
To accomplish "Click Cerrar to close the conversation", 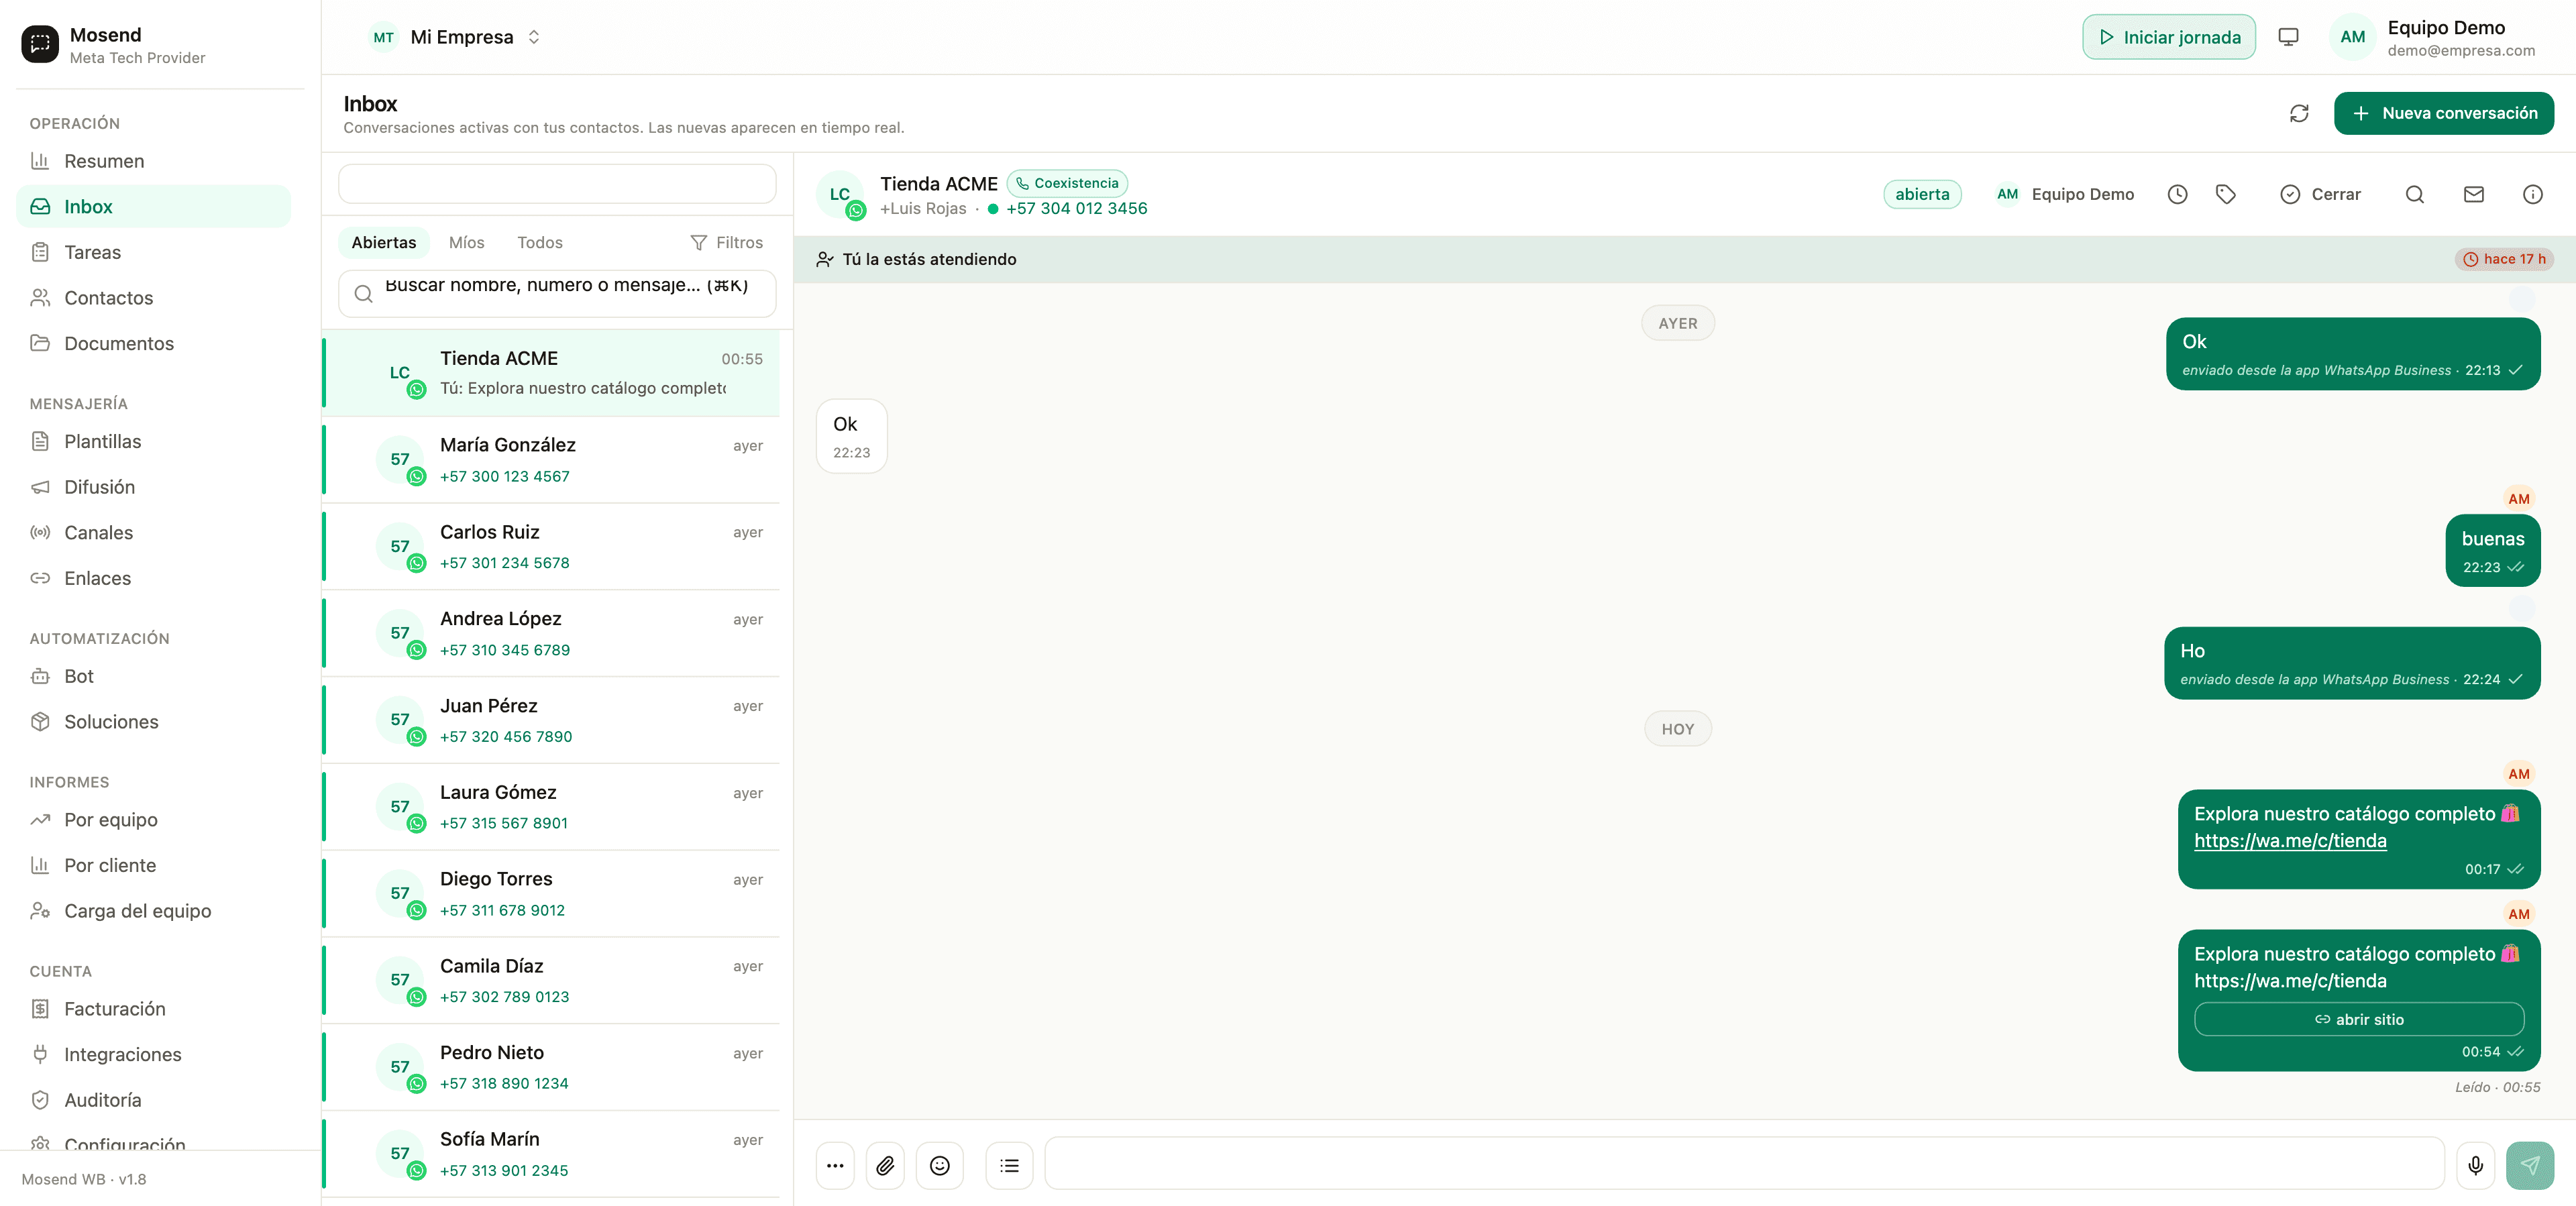I will (2319, 194).
